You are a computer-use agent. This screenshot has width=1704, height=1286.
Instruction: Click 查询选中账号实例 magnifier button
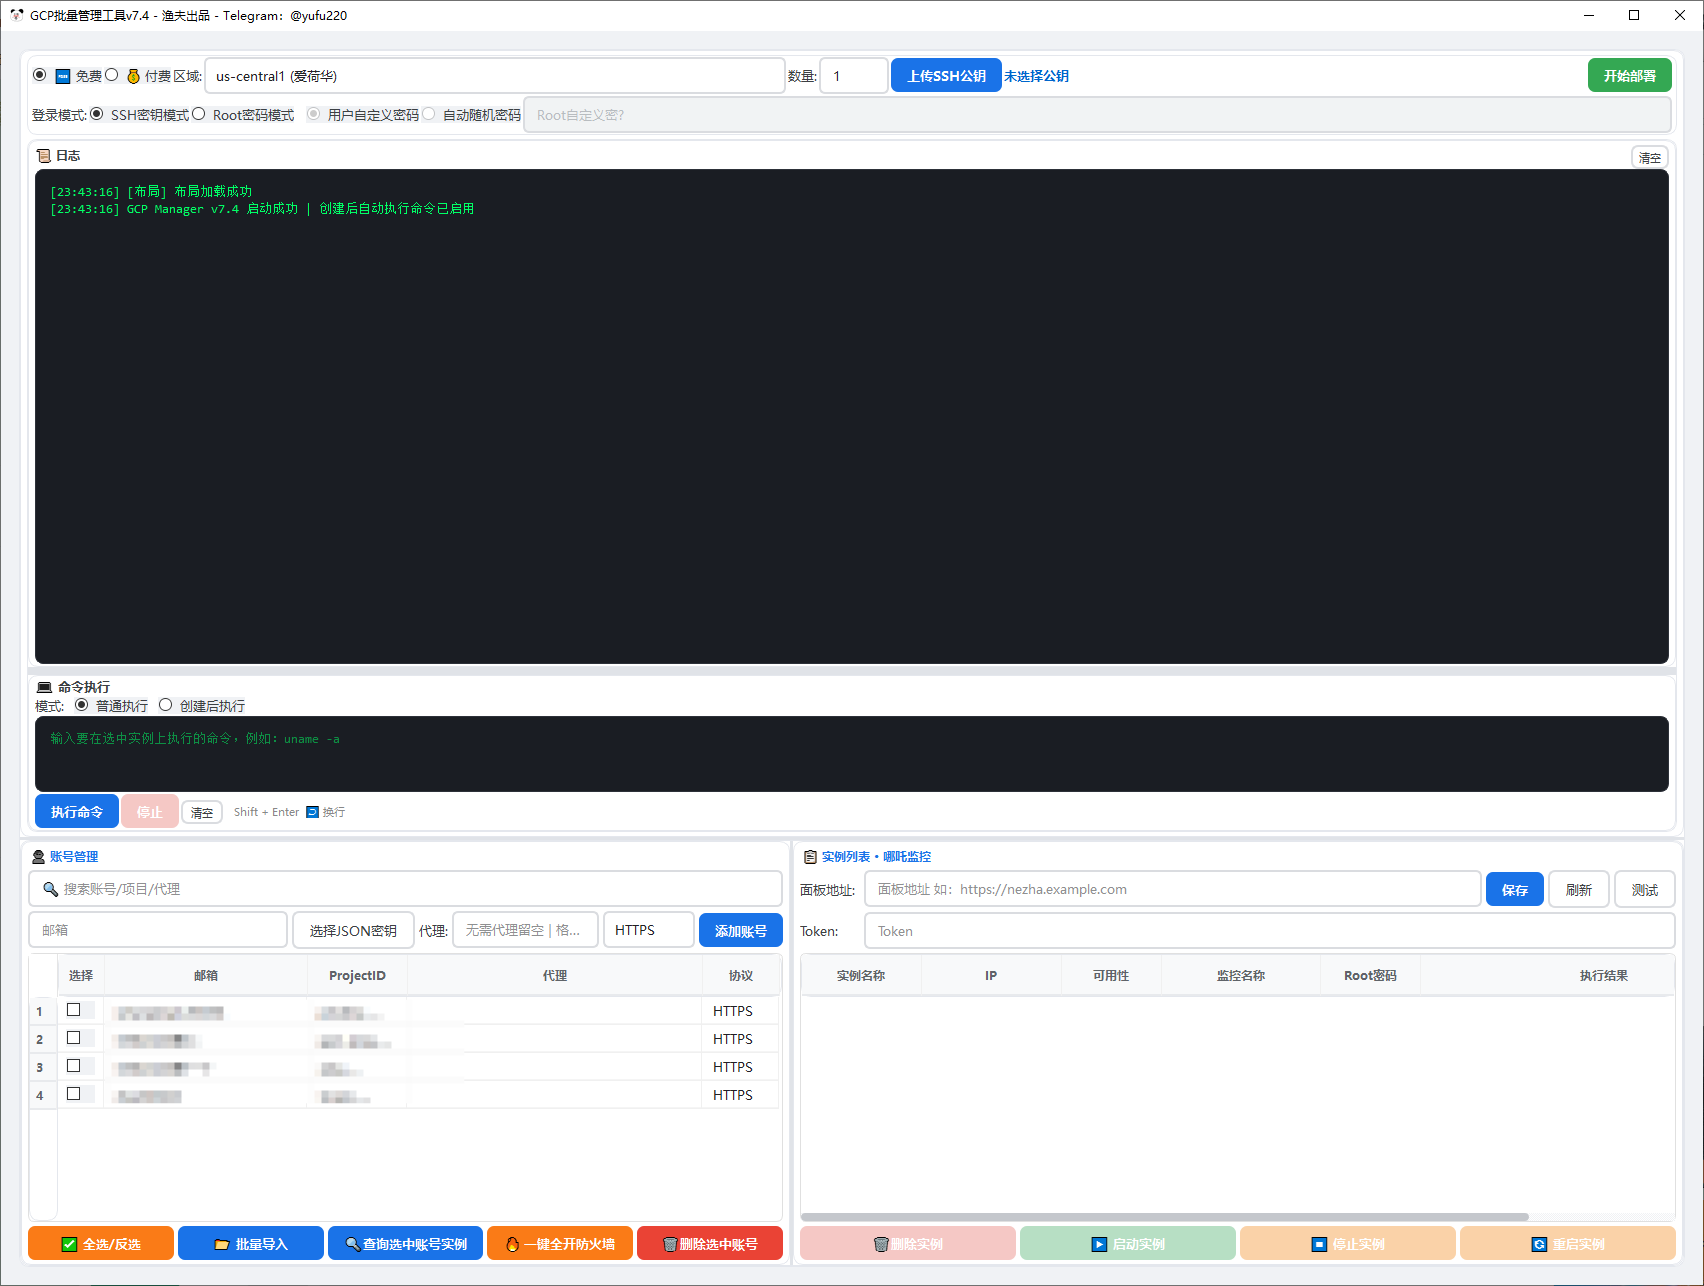[x=405, y=1244]
